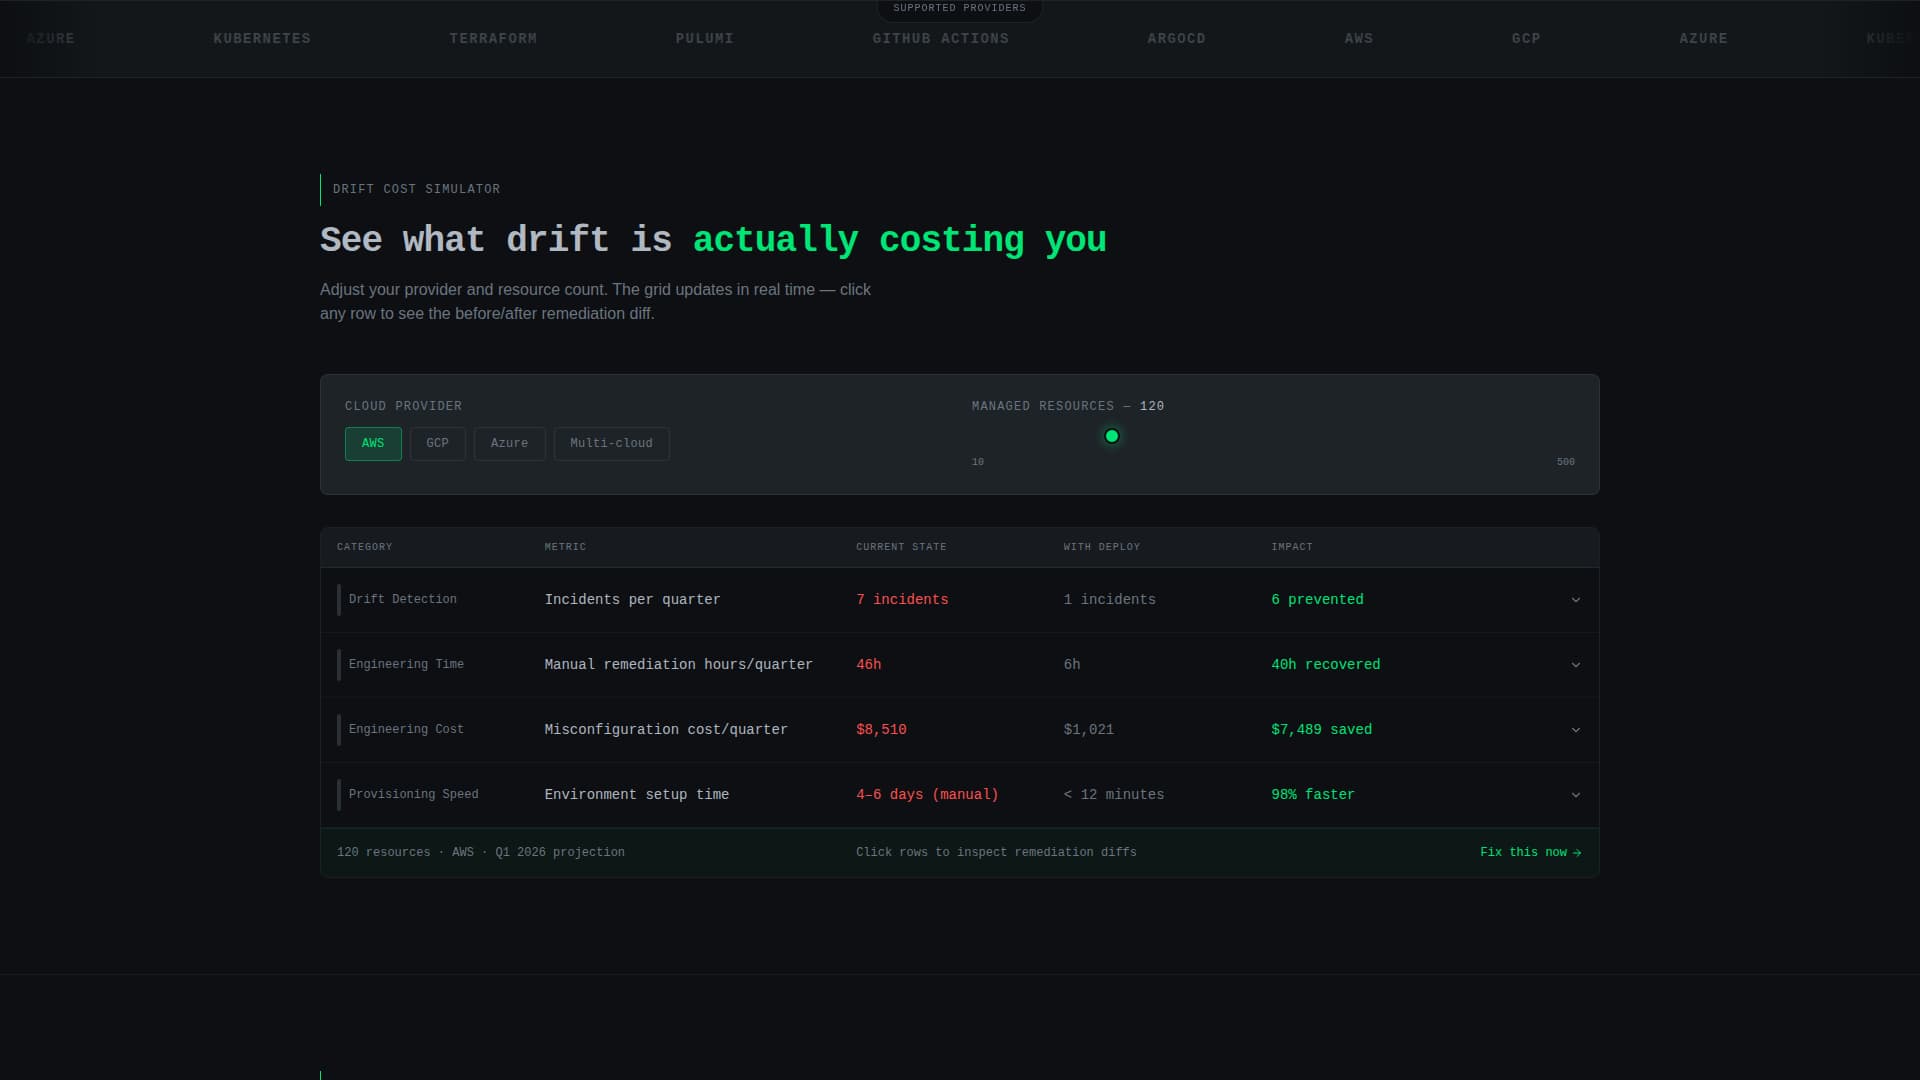Click GitHub Actions in the providers strip
Viewport: 1920px width, 1080px height.
940,39
